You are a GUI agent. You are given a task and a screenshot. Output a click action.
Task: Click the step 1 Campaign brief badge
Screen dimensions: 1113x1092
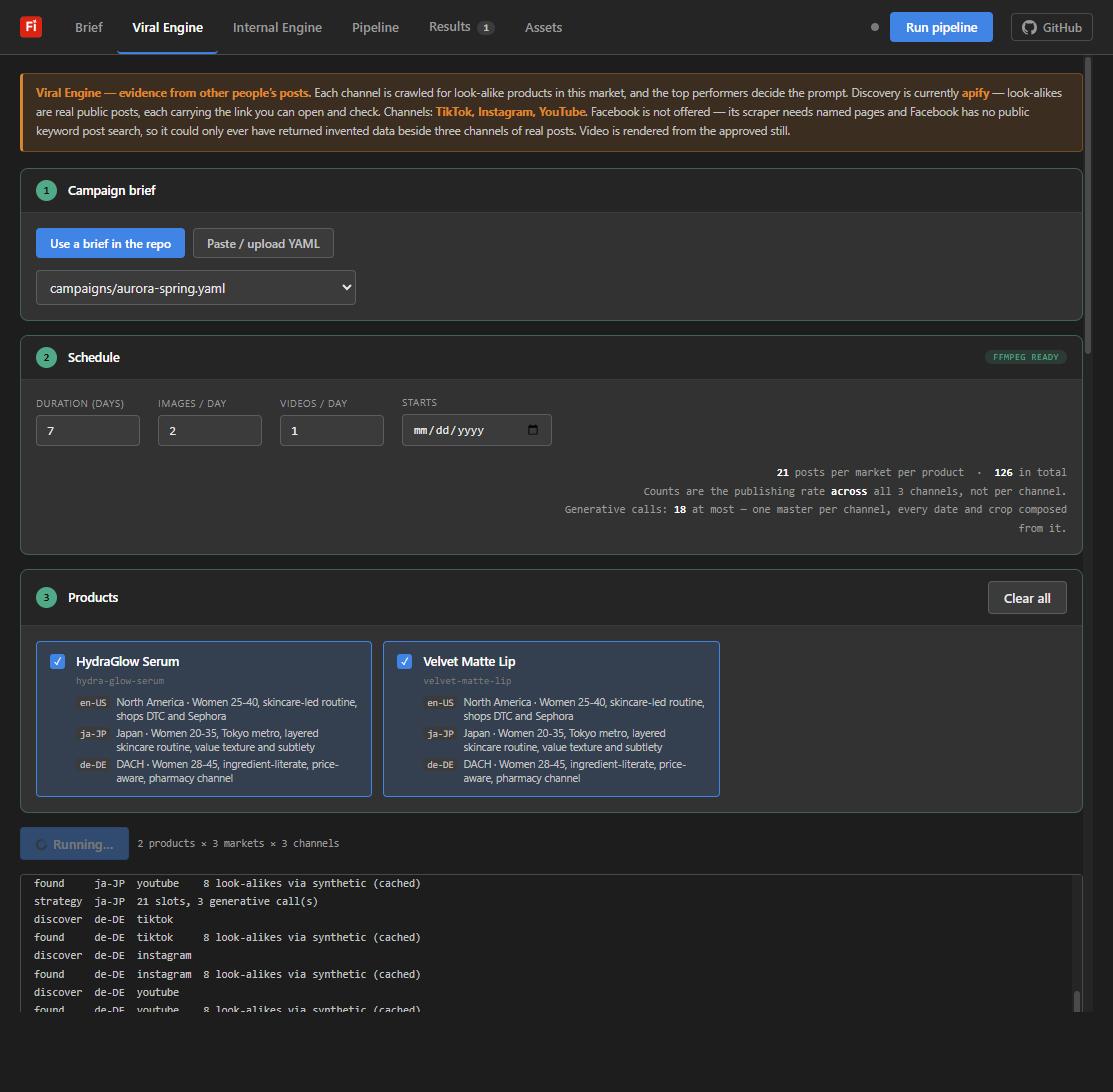[x=46, y=190]
